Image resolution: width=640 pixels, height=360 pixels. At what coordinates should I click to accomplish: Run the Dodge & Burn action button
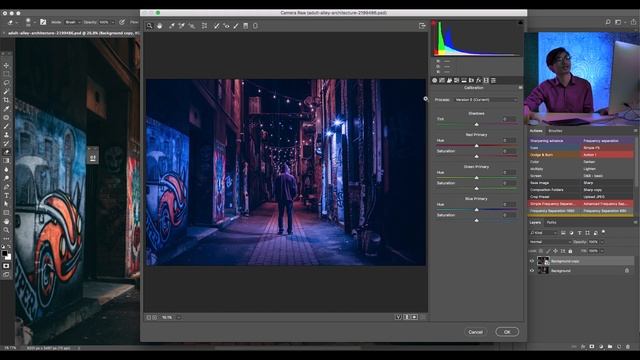[554, 155]
